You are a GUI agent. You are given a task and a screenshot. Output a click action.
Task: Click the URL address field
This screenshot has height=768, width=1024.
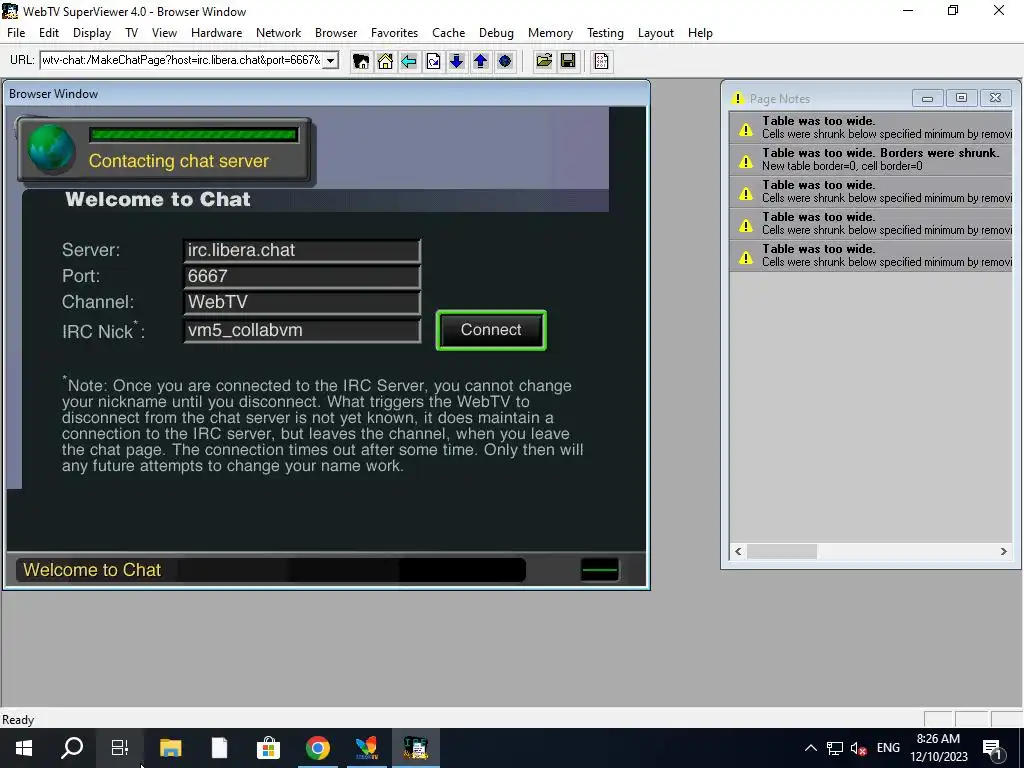point(182,61)
